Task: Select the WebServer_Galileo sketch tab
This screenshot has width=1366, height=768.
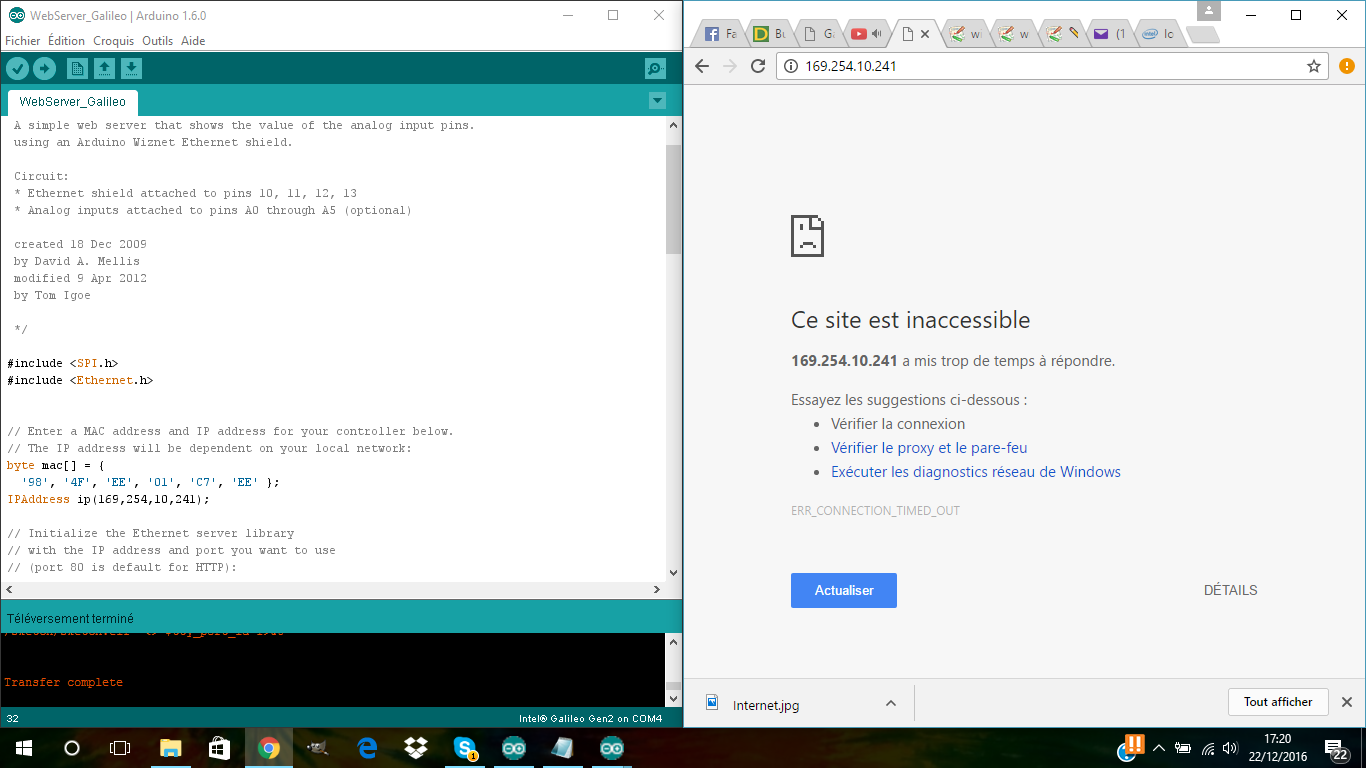Action: click(73, 102)
